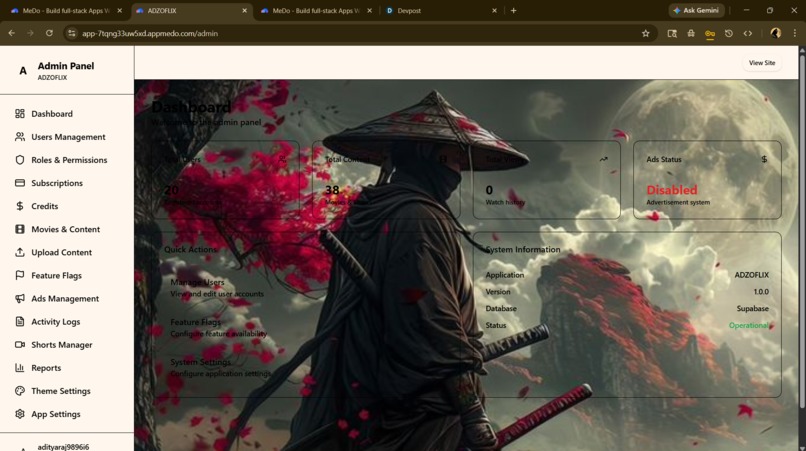This screenshot has width=806, height=451.
Task: Click the Users Management people icon
Action: tap(20, 137)
